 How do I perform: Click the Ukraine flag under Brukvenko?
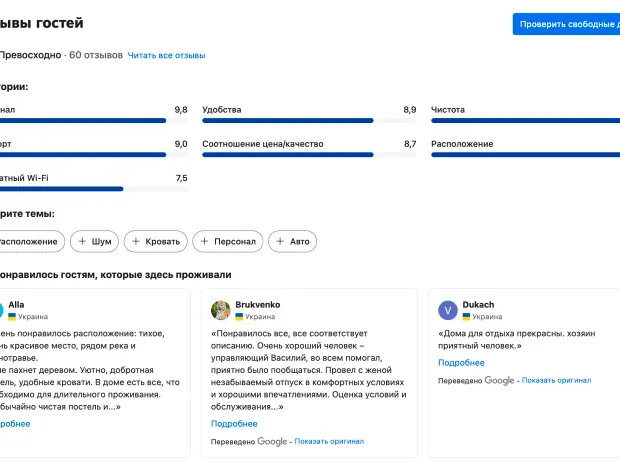239,316
